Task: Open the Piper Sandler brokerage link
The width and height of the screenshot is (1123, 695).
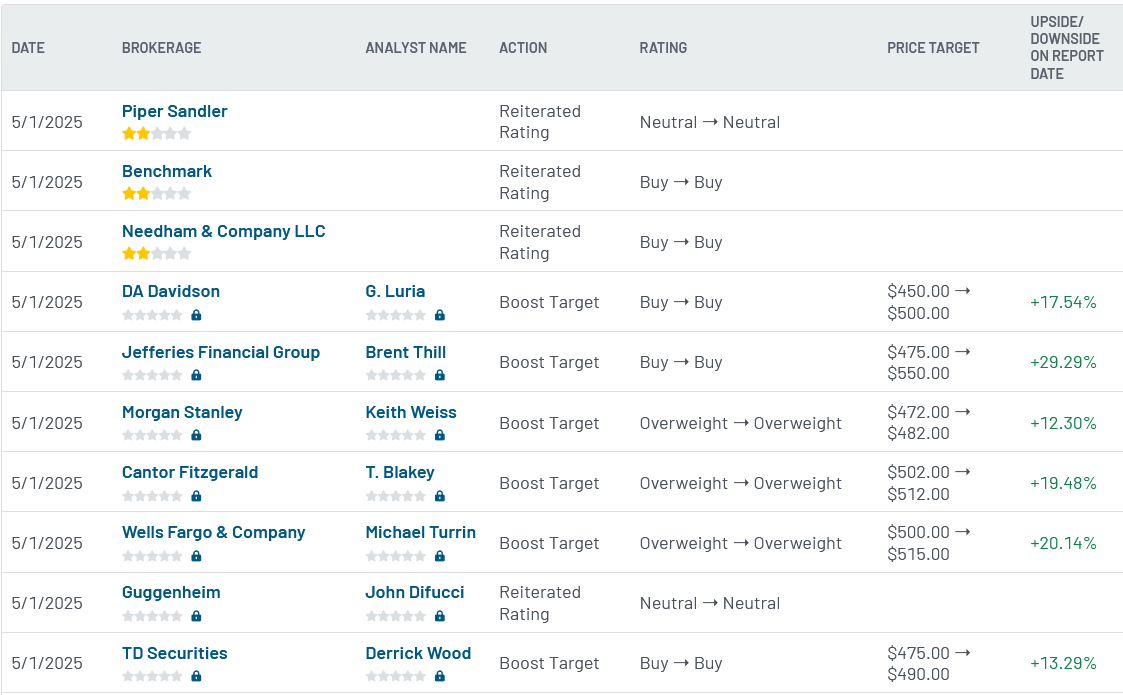Action: pos(174,111)
